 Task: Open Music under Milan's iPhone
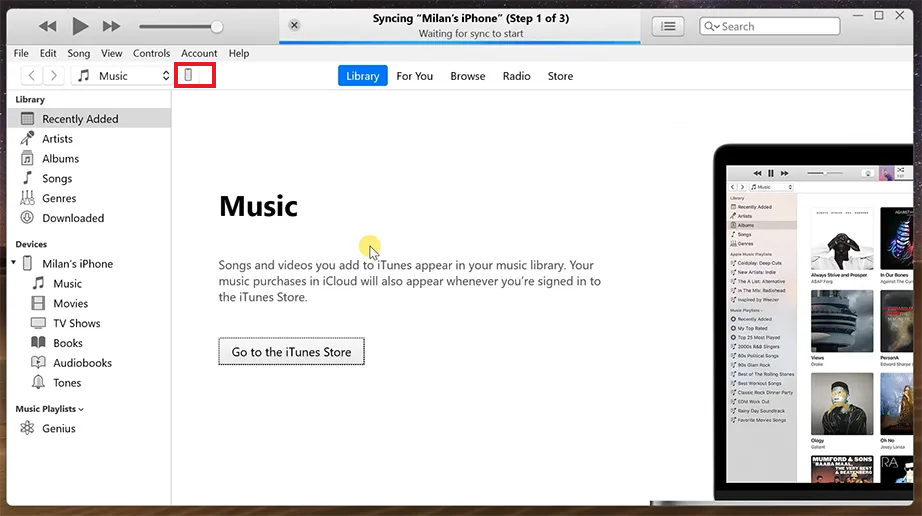pos(68,284)
